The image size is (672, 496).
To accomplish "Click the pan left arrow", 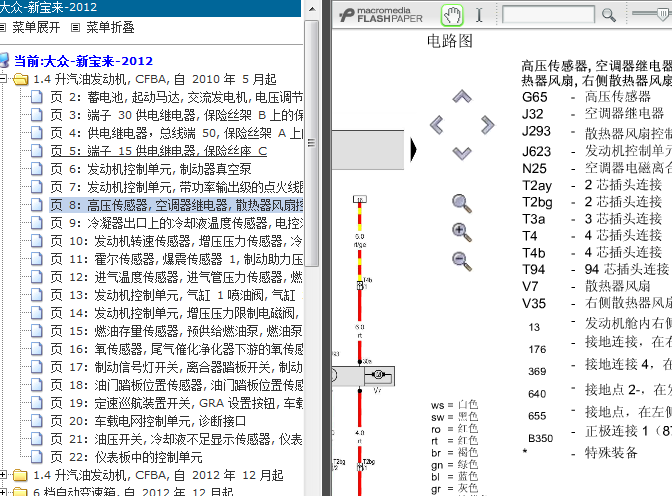I will pyautogui.click(x=437, y=125).
